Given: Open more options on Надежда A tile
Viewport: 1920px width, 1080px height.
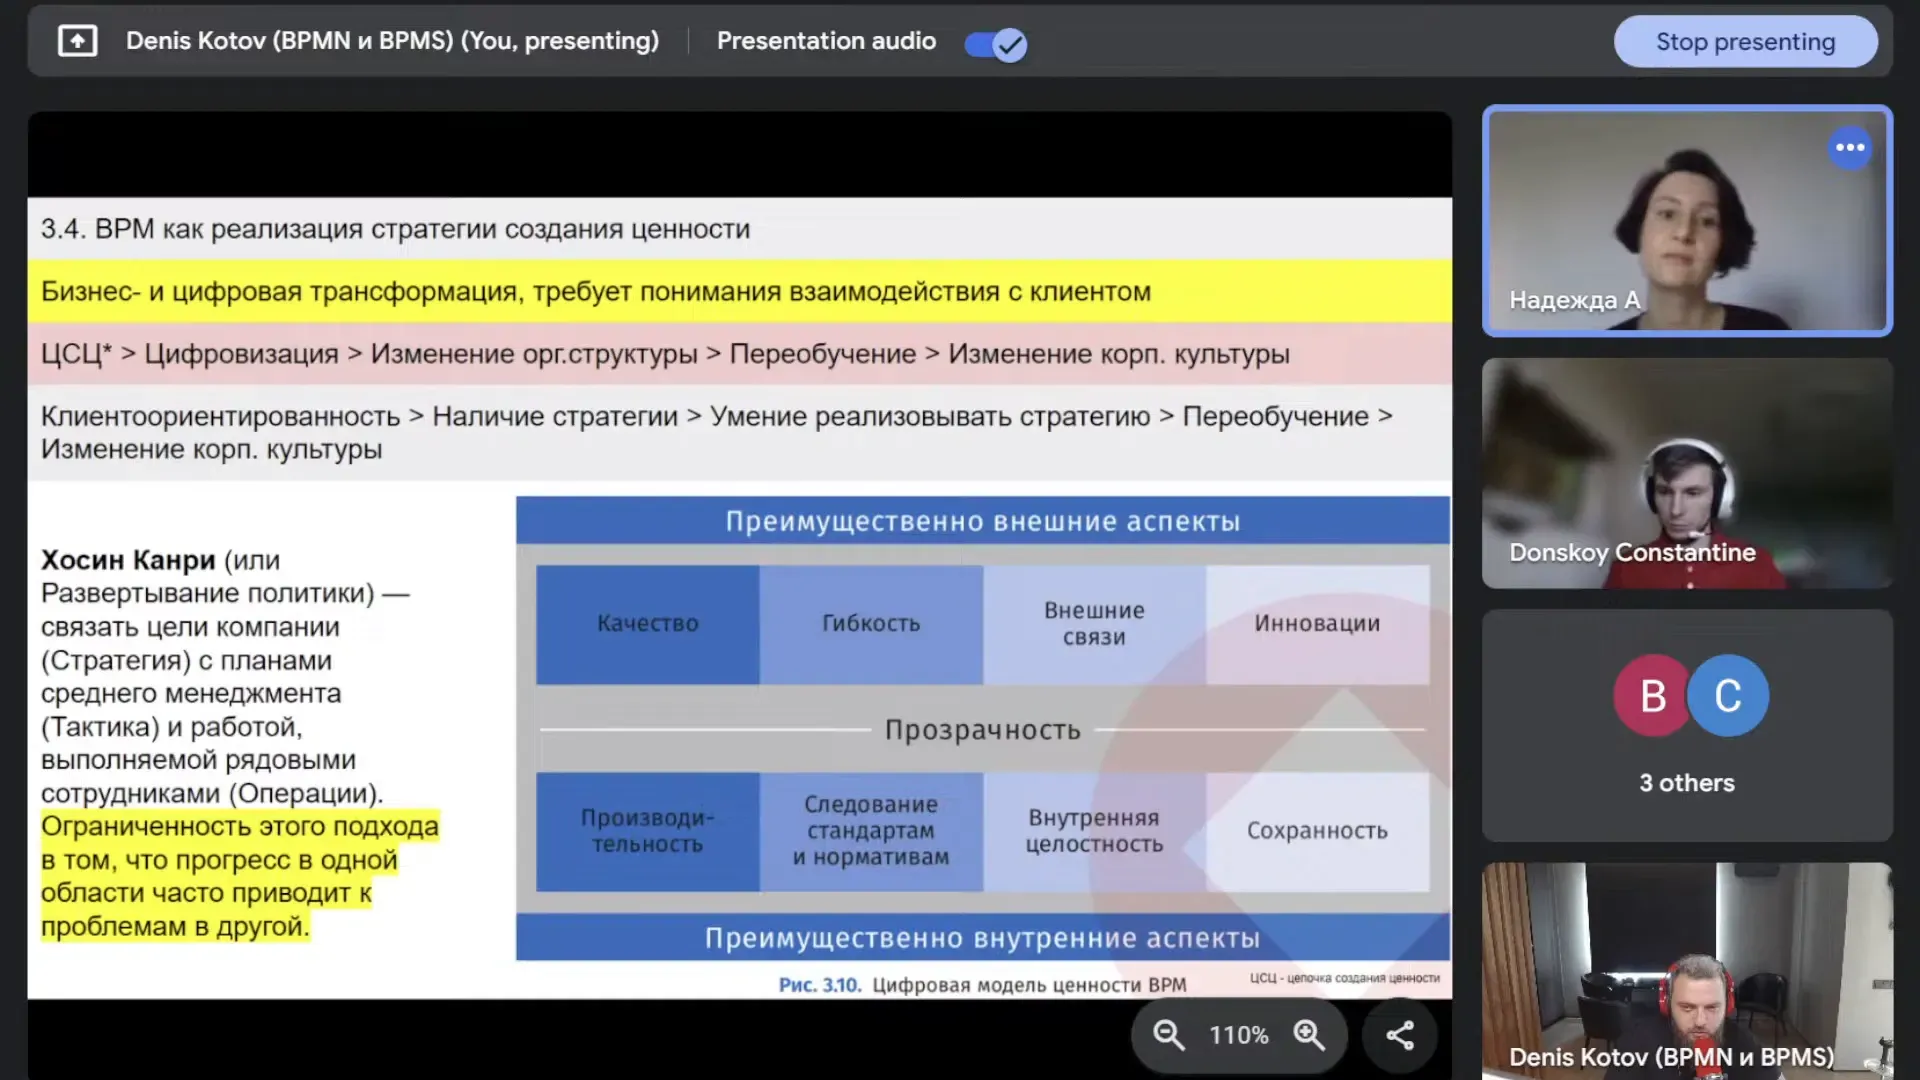Looking at the screenshot, I should coord(1850,148).
